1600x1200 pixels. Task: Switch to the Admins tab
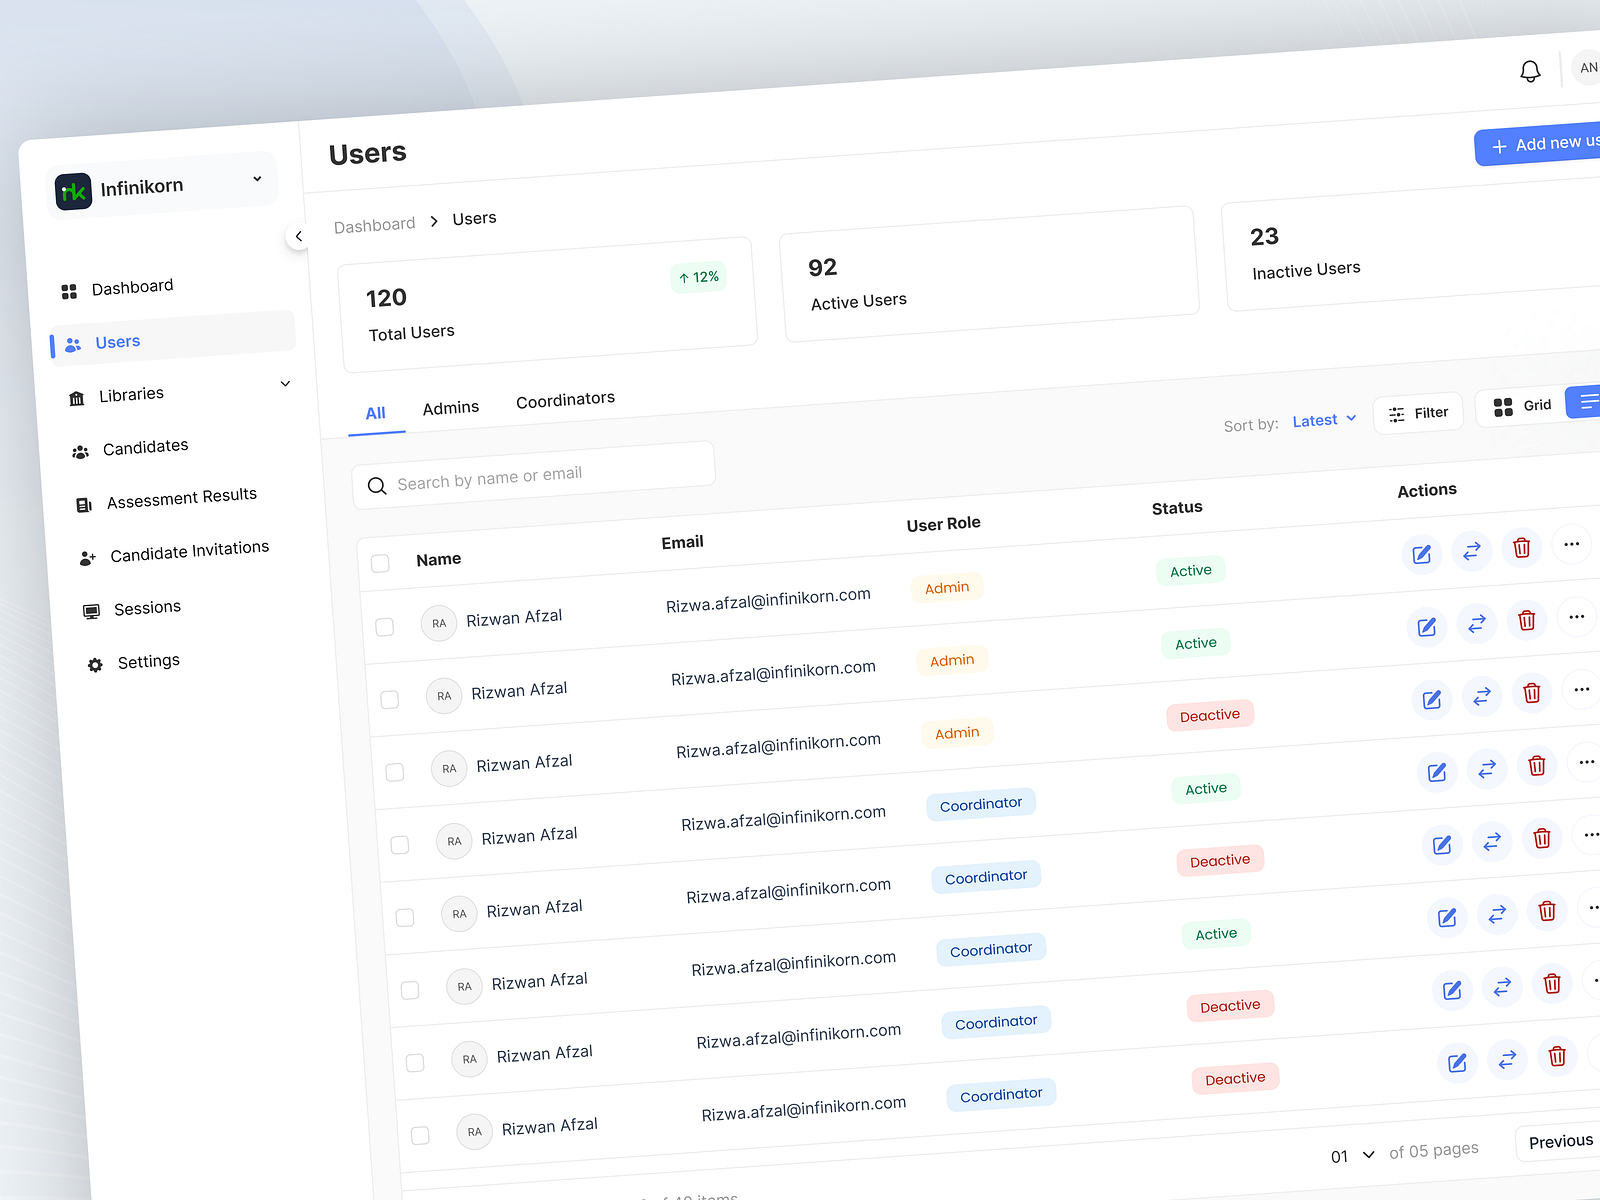[x=451, y=408]
